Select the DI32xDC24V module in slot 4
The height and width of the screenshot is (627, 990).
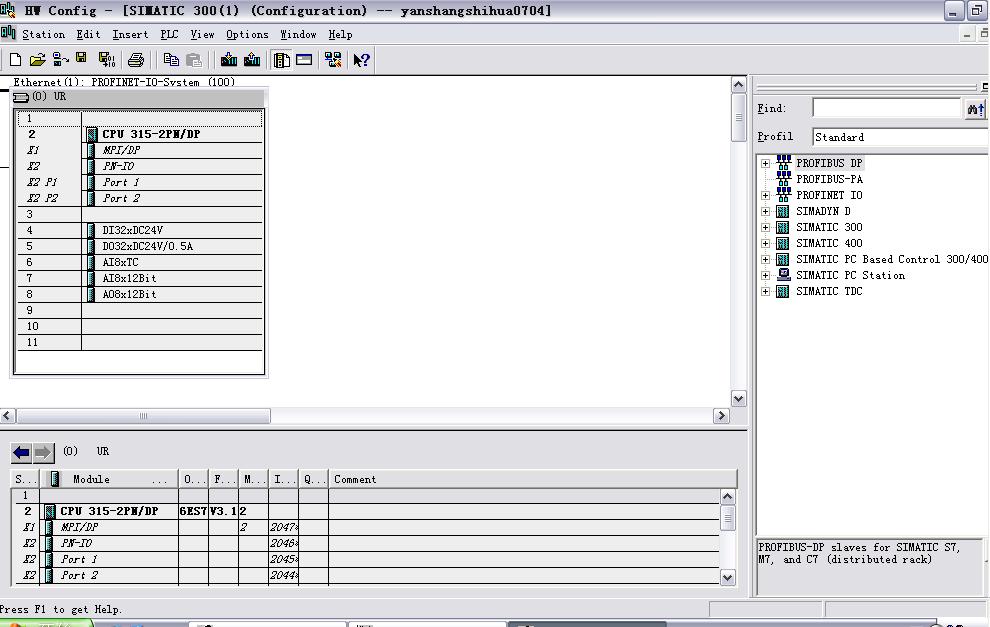(132, 230)
